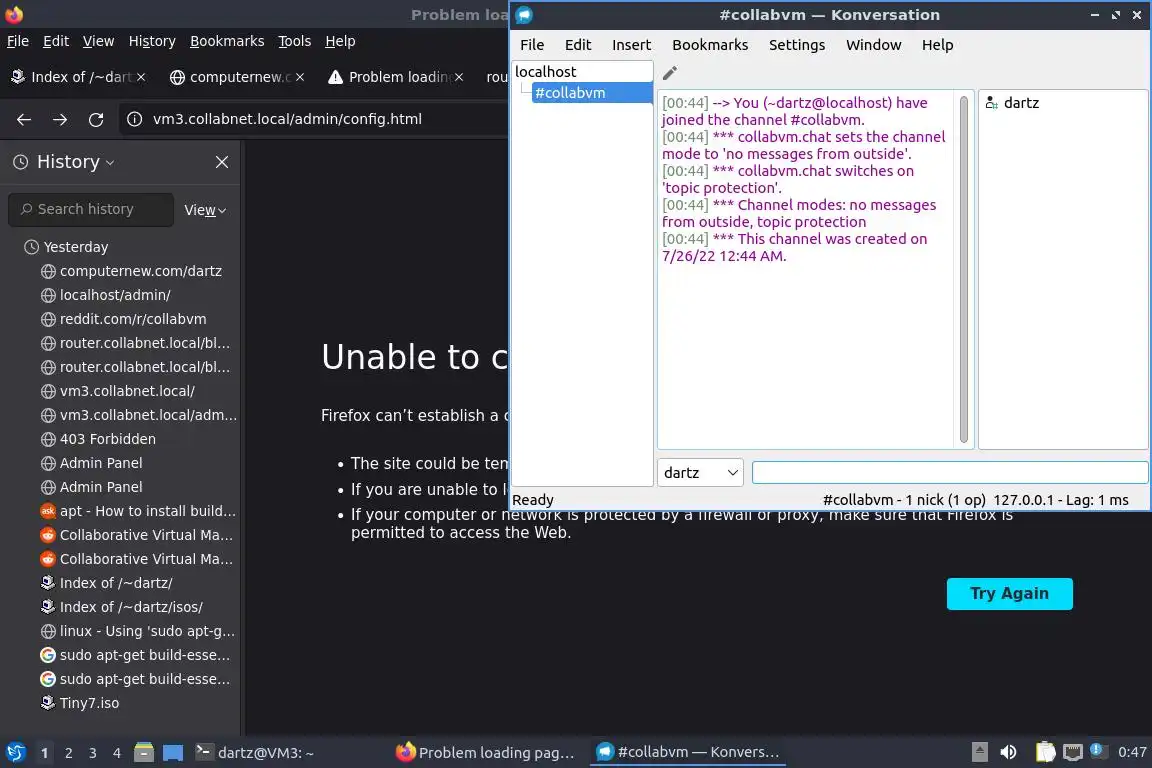Click the network monitor tray icon

[1073, 752]
